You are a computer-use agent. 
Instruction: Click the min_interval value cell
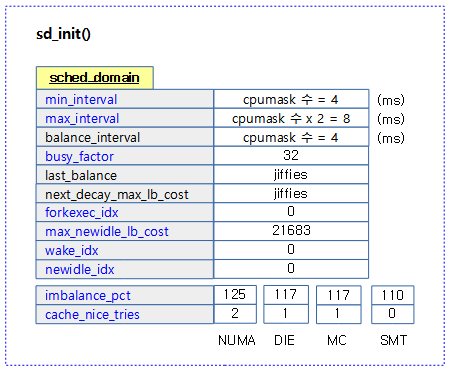(x=291, y=99)
